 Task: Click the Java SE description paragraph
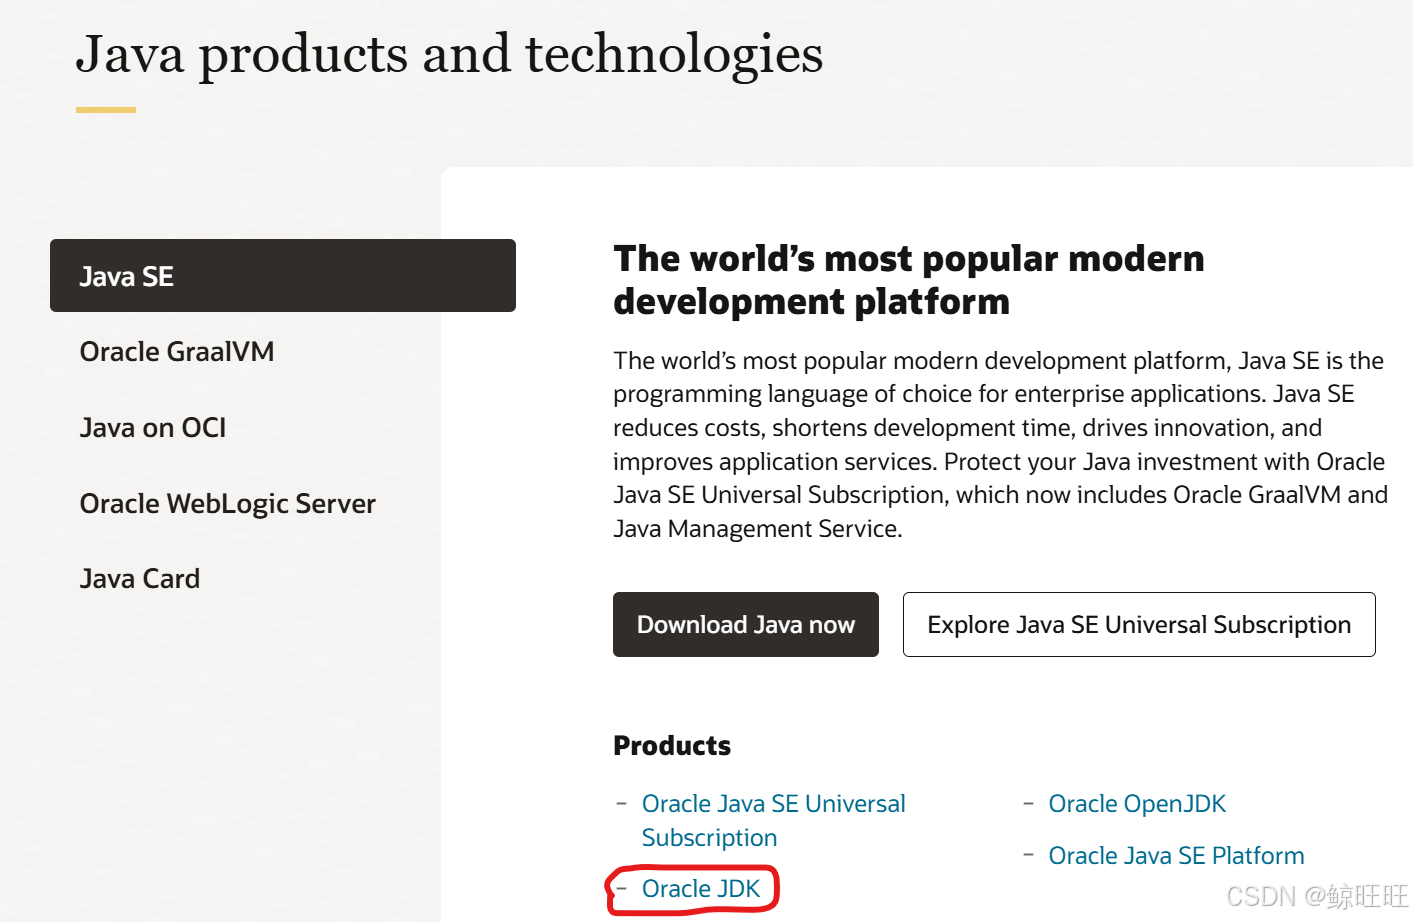tap(1000, 445)
